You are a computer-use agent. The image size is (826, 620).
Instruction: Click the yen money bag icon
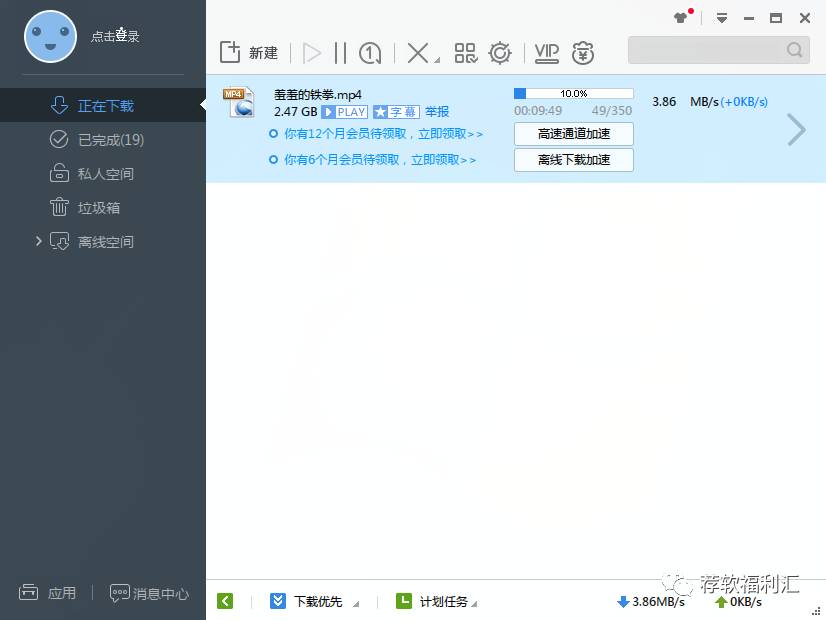tap(583, 53)
